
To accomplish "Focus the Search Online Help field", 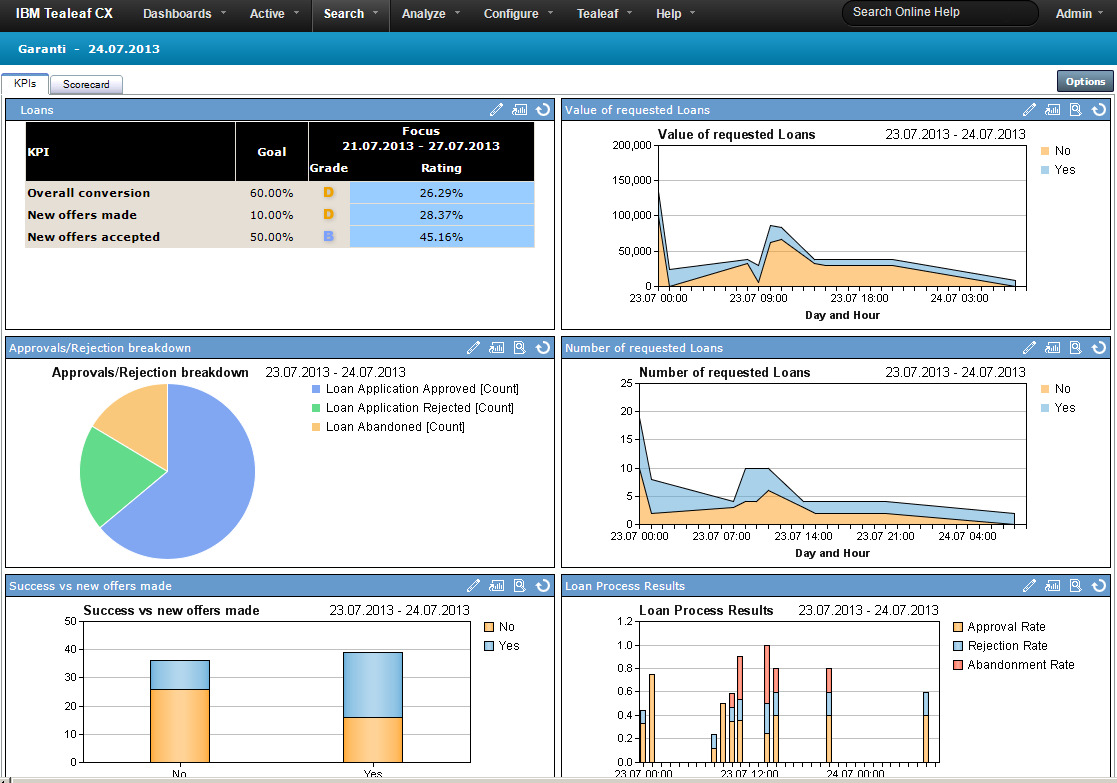I will pyautogui.click(x=940, y=12).
